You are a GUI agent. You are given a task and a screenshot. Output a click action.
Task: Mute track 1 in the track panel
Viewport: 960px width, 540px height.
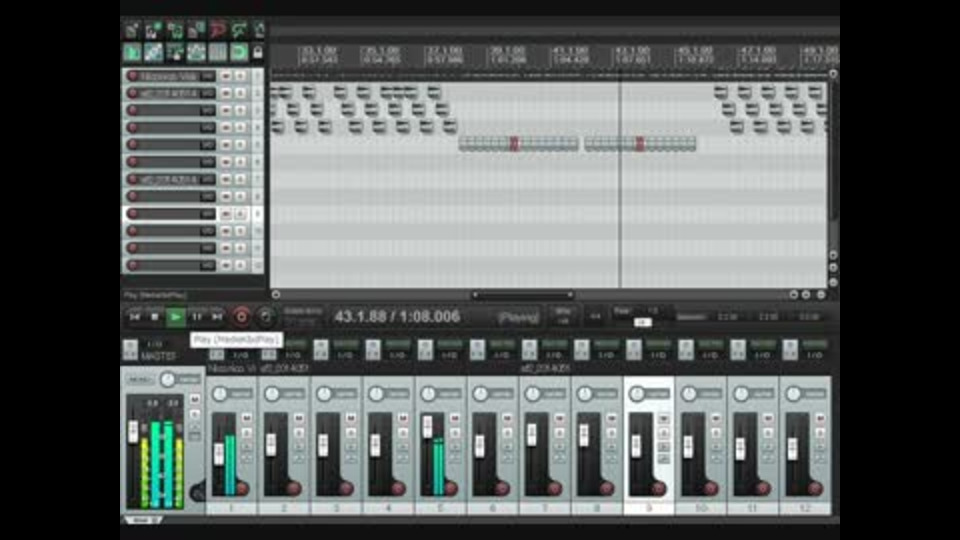pos(226,76)
